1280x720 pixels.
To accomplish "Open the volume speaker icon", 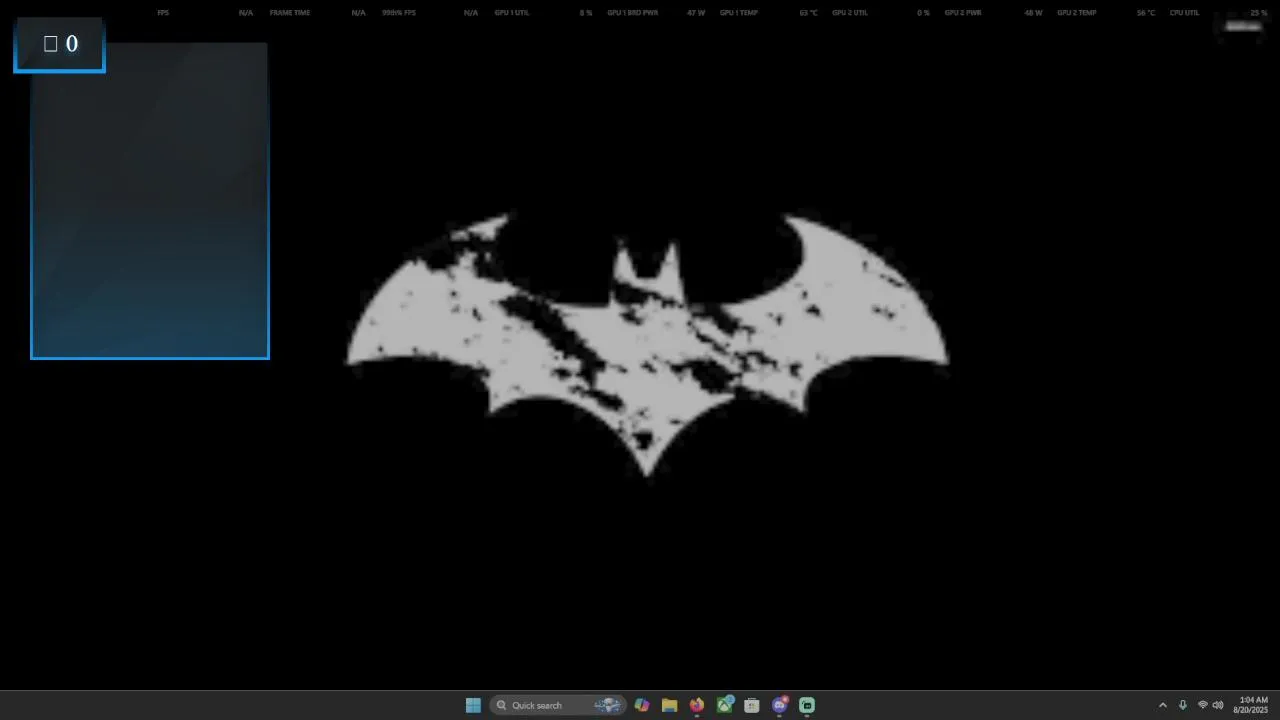I will [1218, 705].
